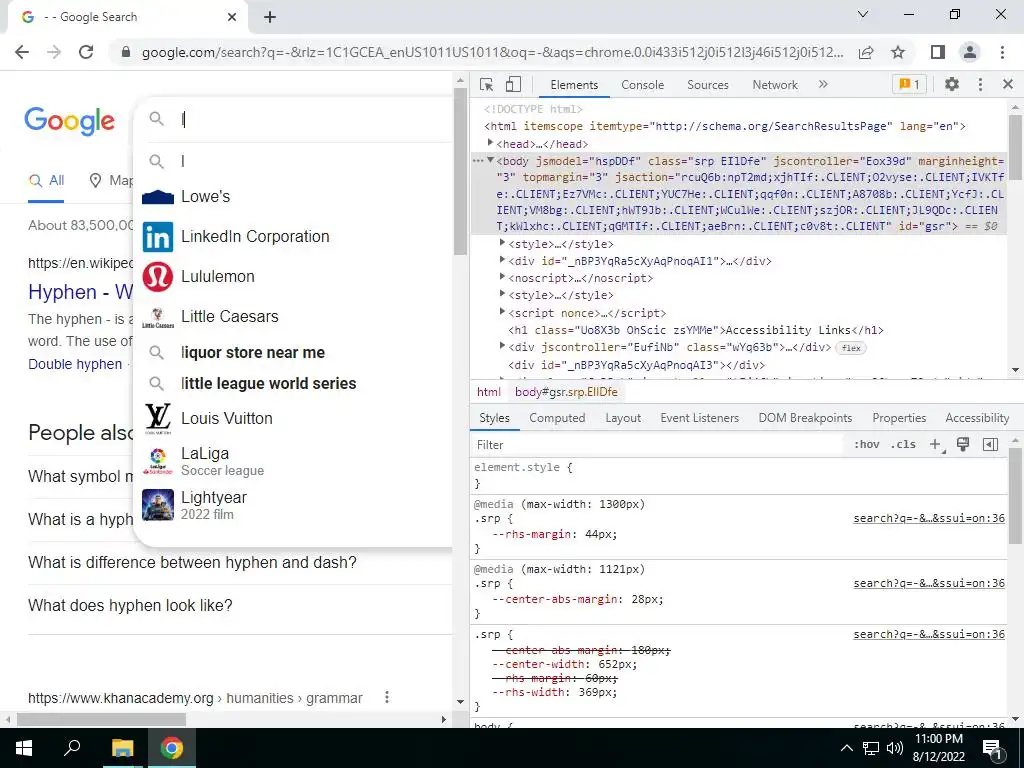Click in the Styles Filter field
Viewport: 1024px width, 768px height.
[658, 445]
